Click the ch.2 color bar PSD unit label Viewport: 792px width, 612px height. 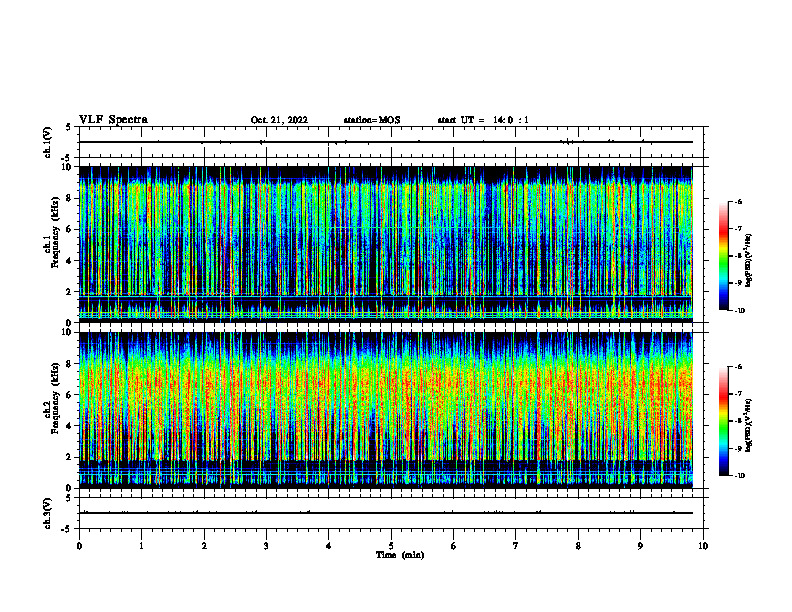point(749,425)
